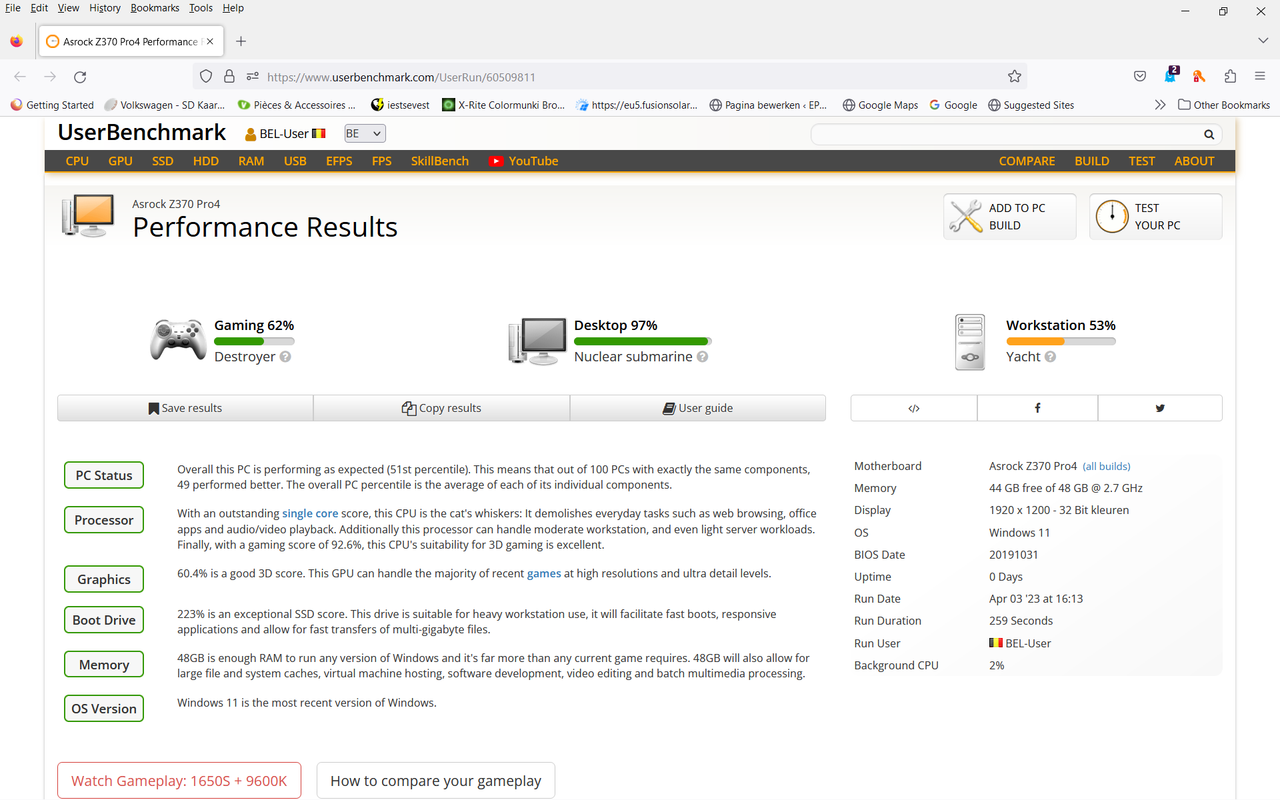Click the Save results button
Screen dimensions: 1280x800
click(185, 408)
